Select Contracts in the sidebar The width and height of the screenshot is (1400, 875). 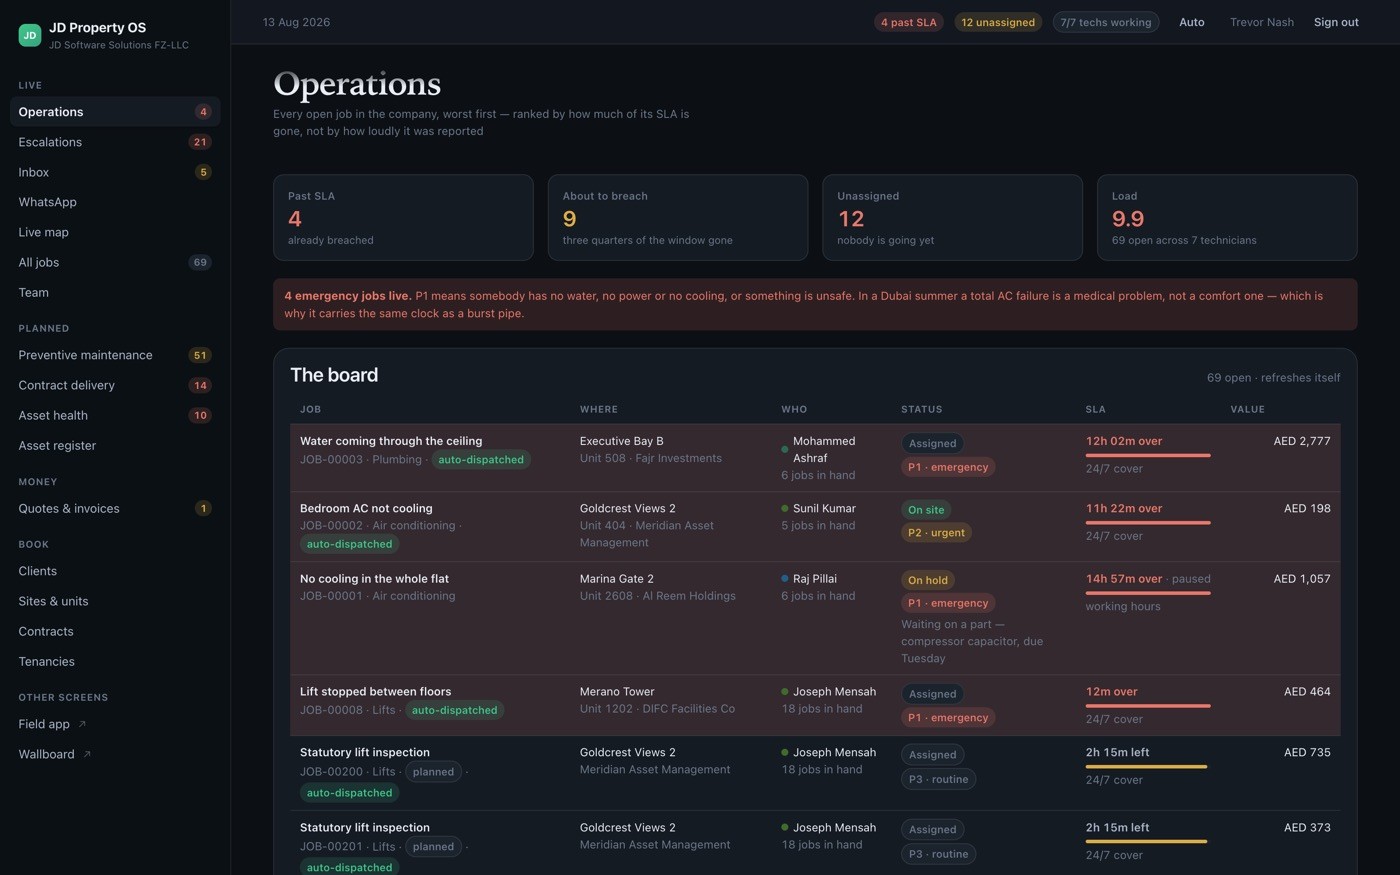click(x=115, y=631)
